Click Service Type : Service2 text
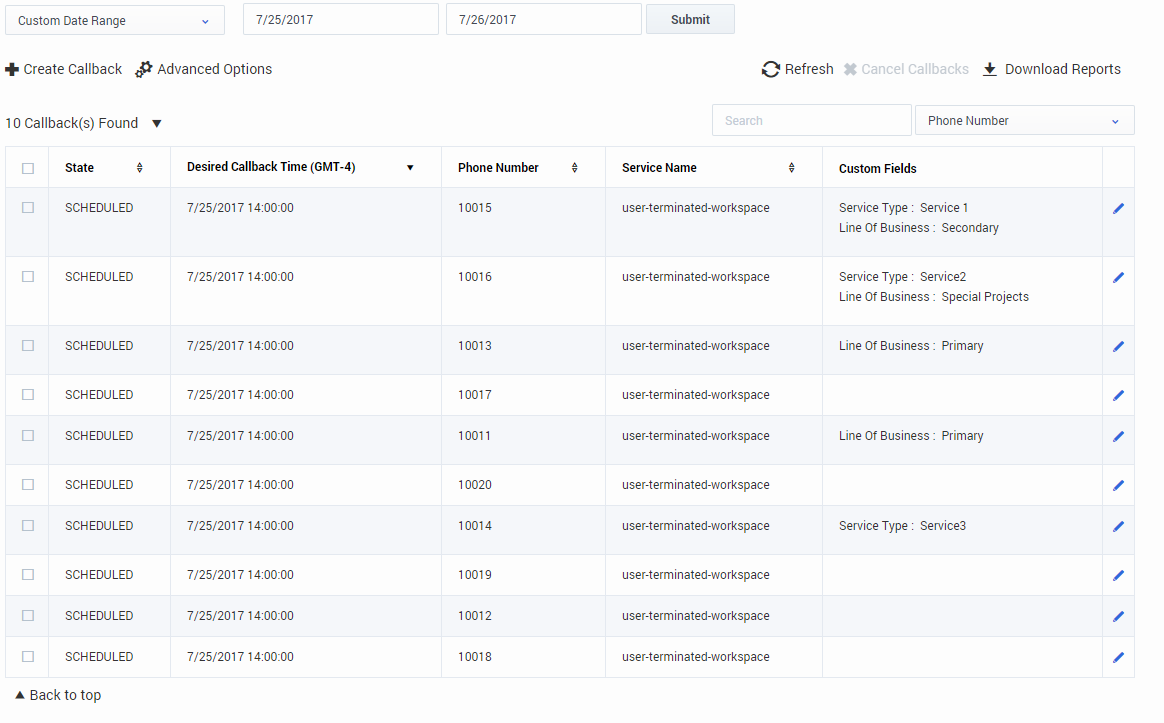Image resolution: width=1164 pixels, height=723 pixels. tap(902, 277)
